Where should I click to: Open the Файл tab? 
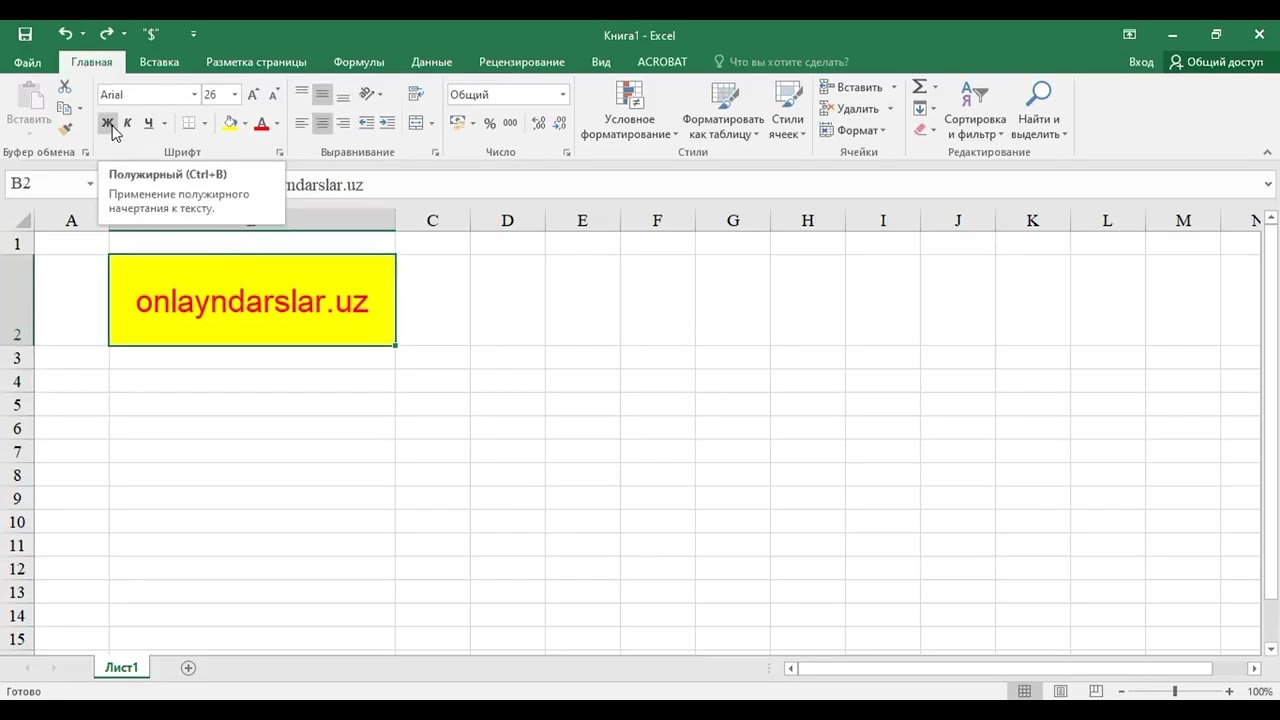click(x=27, y=62)
